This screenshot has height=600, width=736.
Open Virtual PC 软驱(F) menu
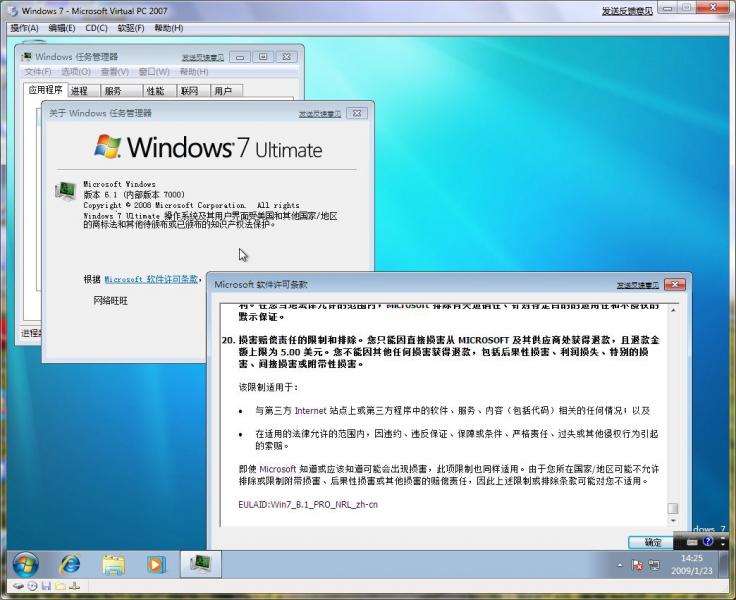click(131, 28)
